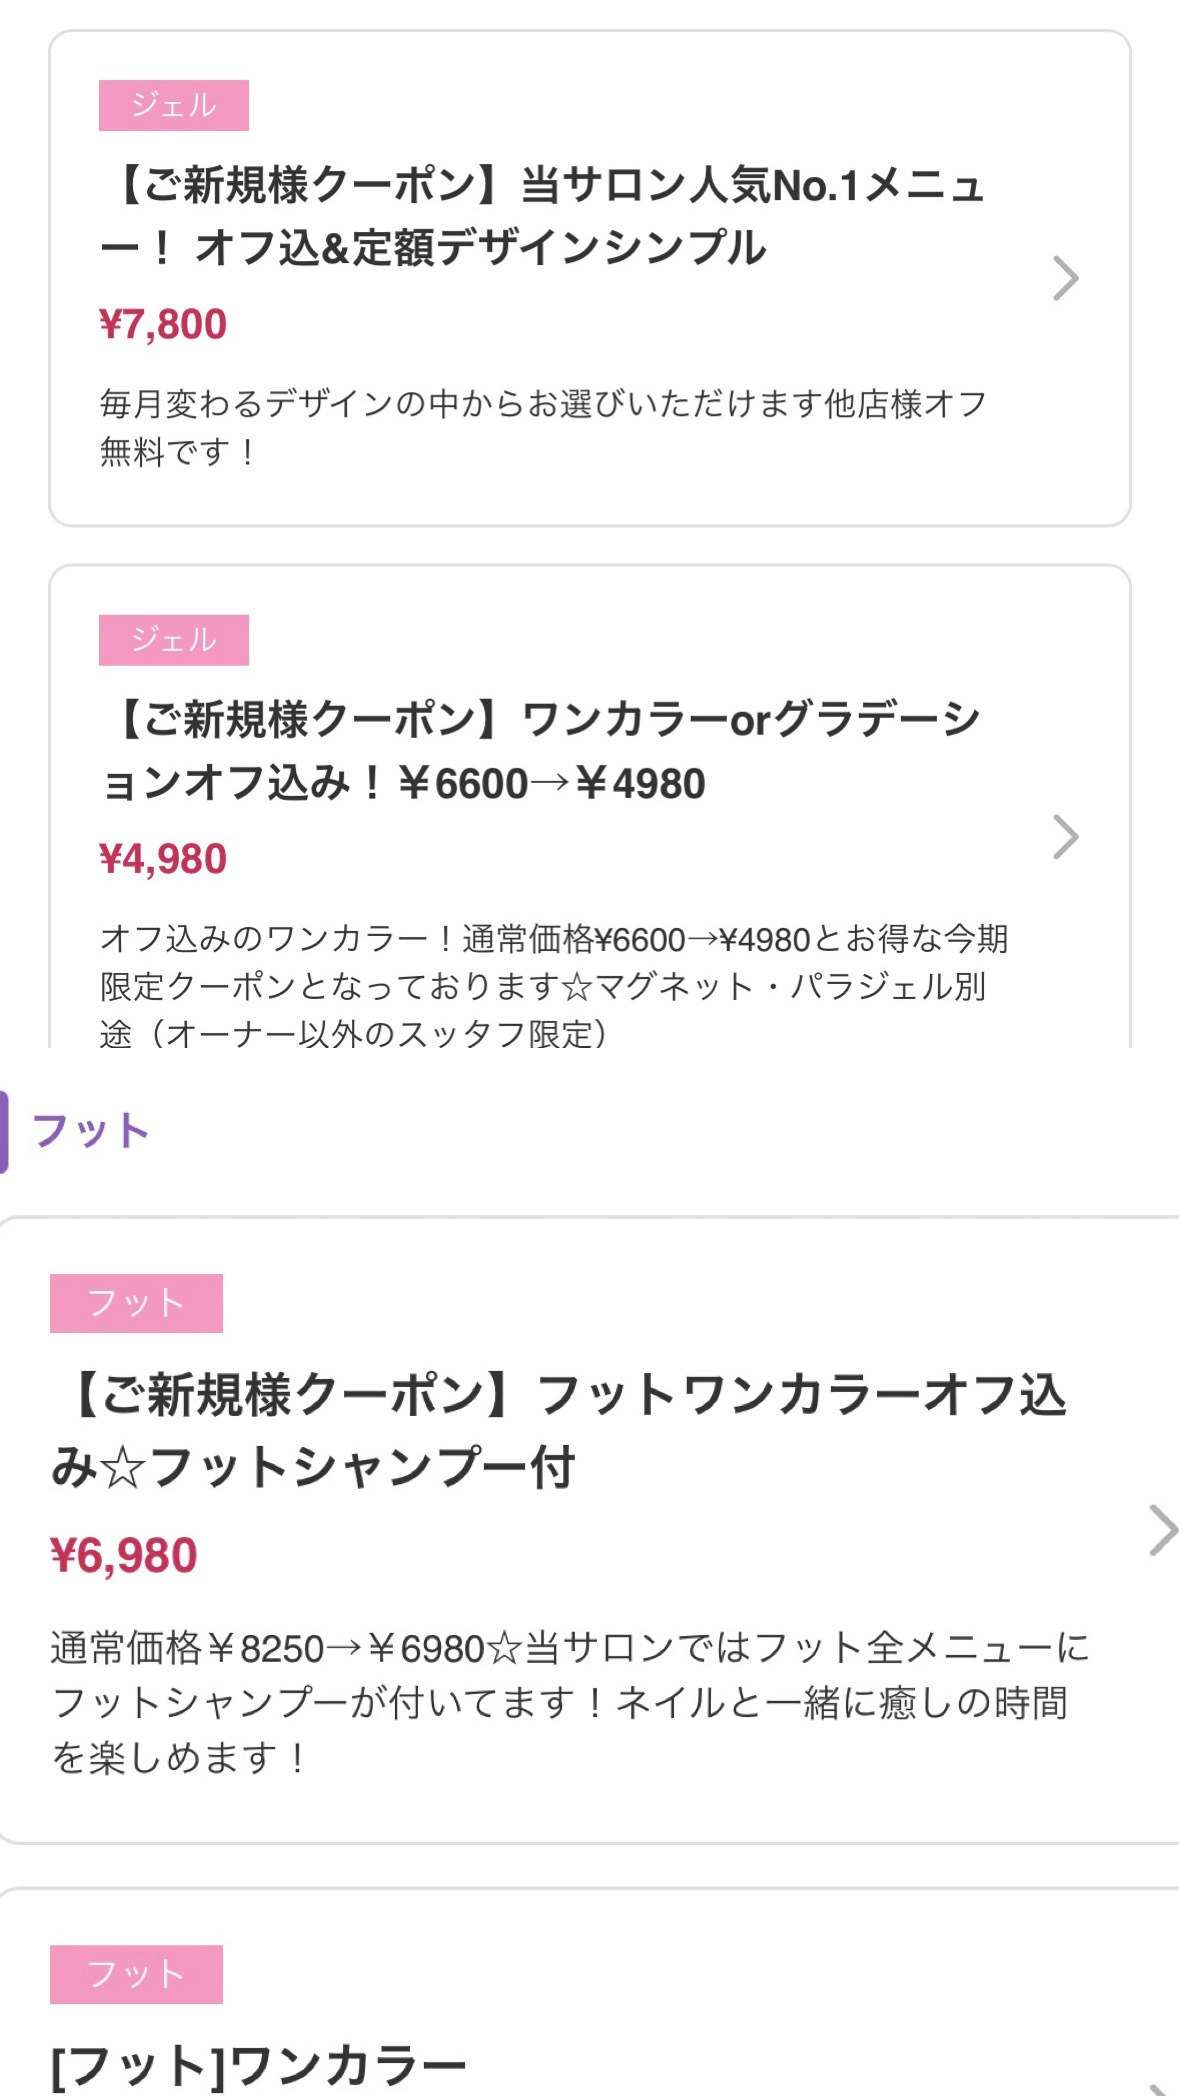Select the フットワンカラーオフ込み coupon title
Viewport: 1179px width, 2096px height.
(x=560, y=1431)
